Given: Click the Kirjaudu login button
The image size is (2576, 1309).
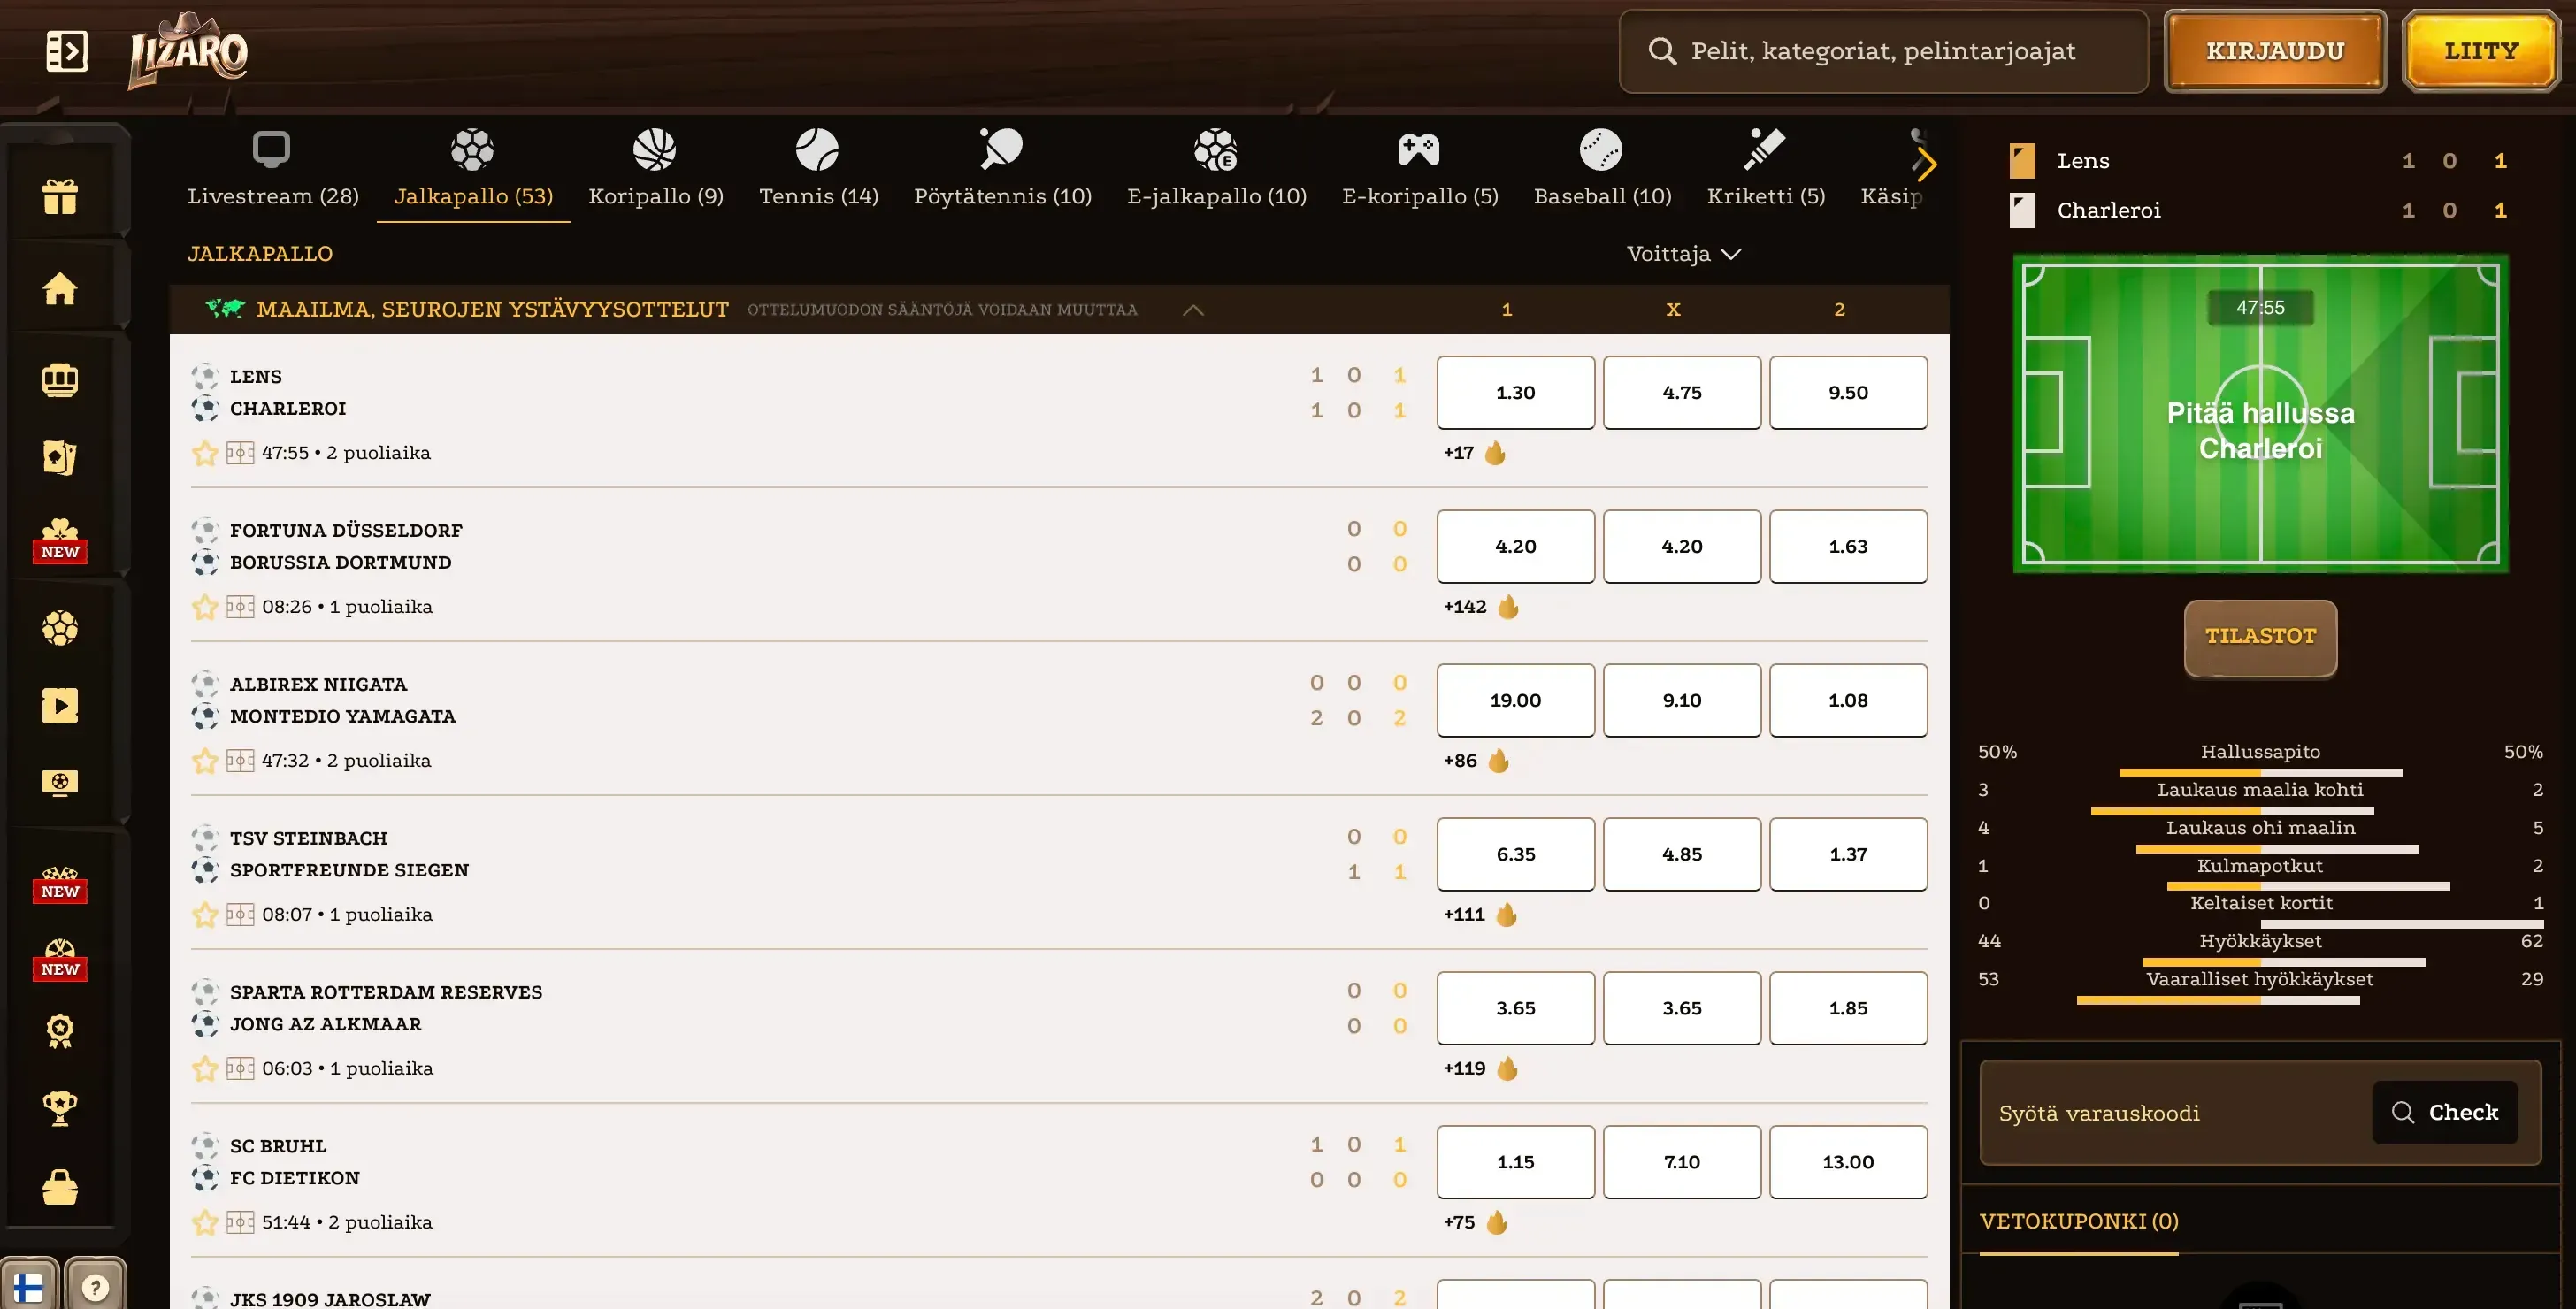Looking at the screenshot, I should (2275, 51).
